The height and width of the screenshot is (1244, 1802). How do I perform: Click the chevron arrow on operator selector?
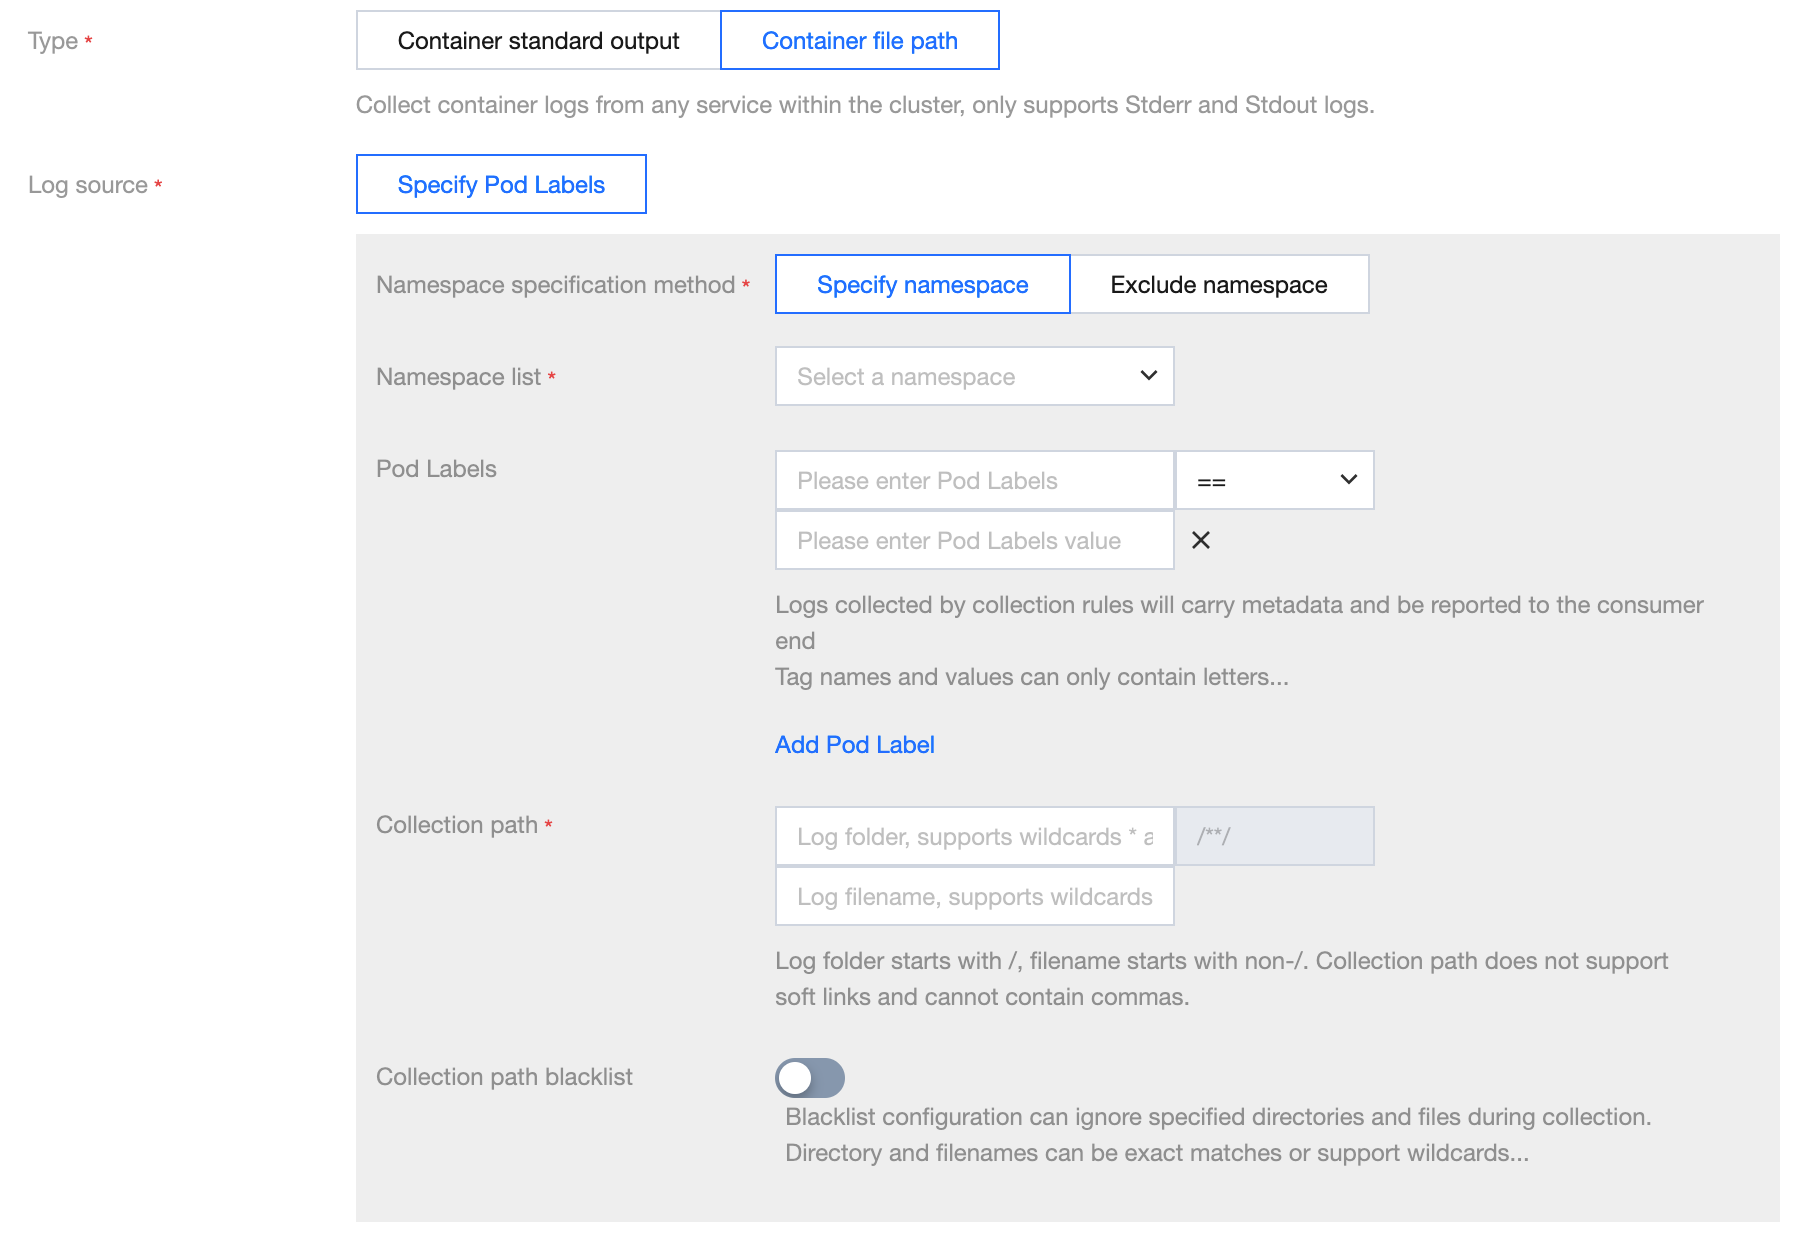pos(1348,480)
